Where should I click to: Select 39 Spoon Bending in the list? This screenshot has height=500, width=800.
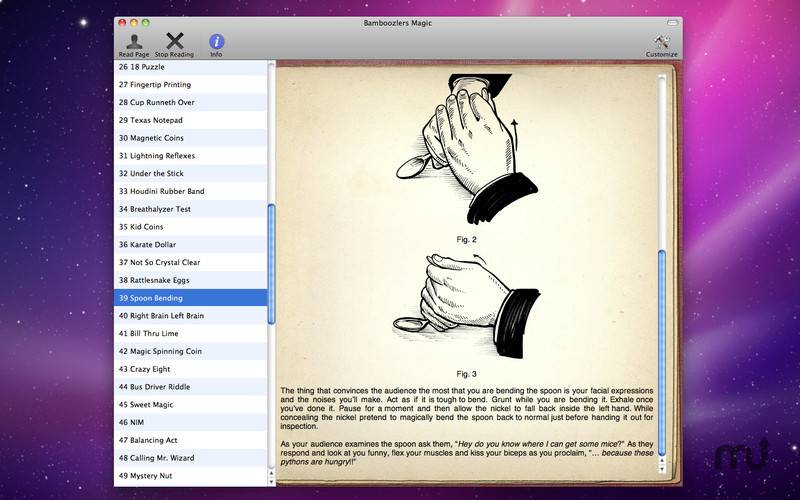tap(190, 298)
